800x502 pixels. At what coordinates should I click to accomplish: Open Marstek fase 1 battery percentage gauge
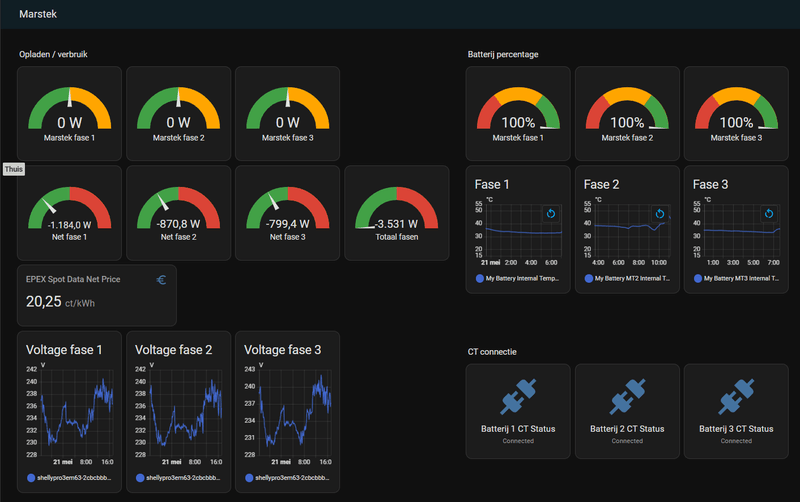pyautogui.click(x=518, y=114)
